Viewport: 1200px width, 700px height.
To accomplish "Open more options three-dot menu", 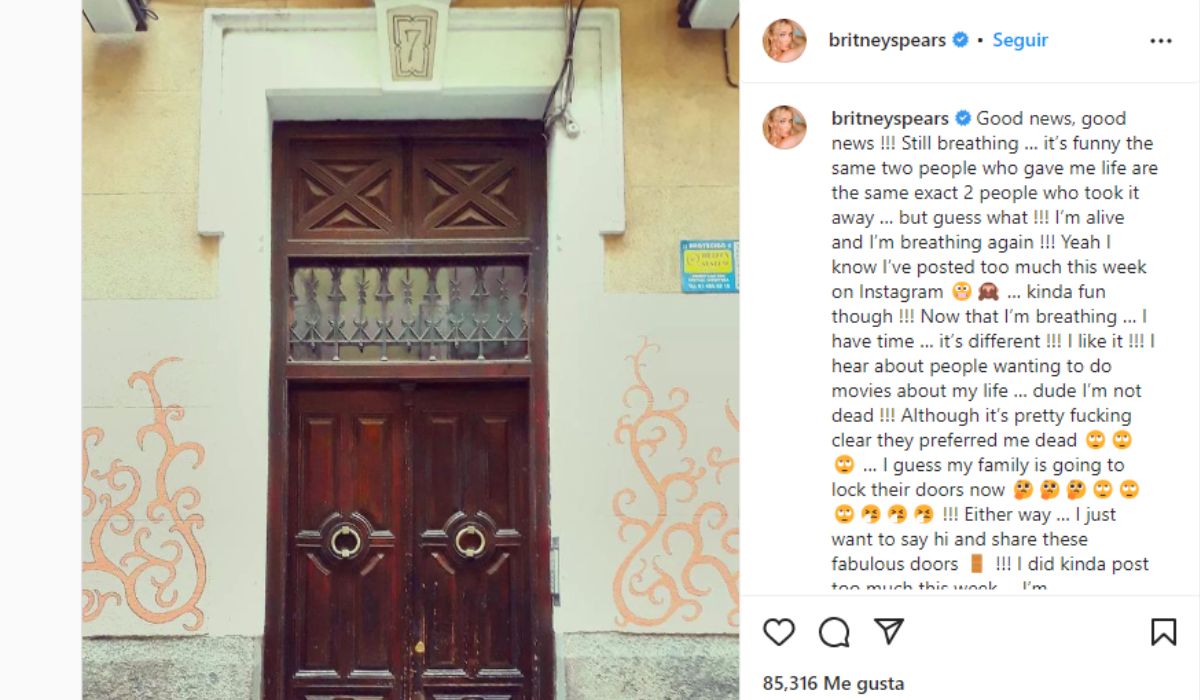I will [x=1161, y=41].
